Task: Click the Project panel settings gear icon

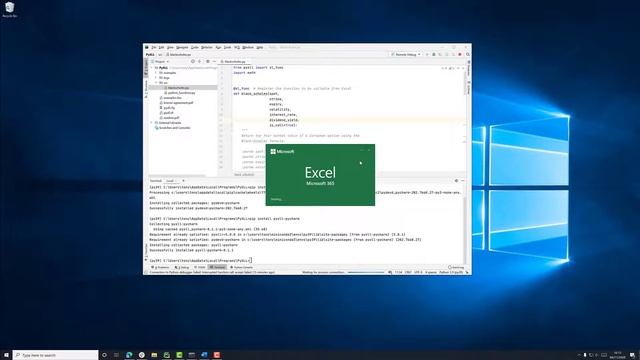Action: (x=208, y=62)
